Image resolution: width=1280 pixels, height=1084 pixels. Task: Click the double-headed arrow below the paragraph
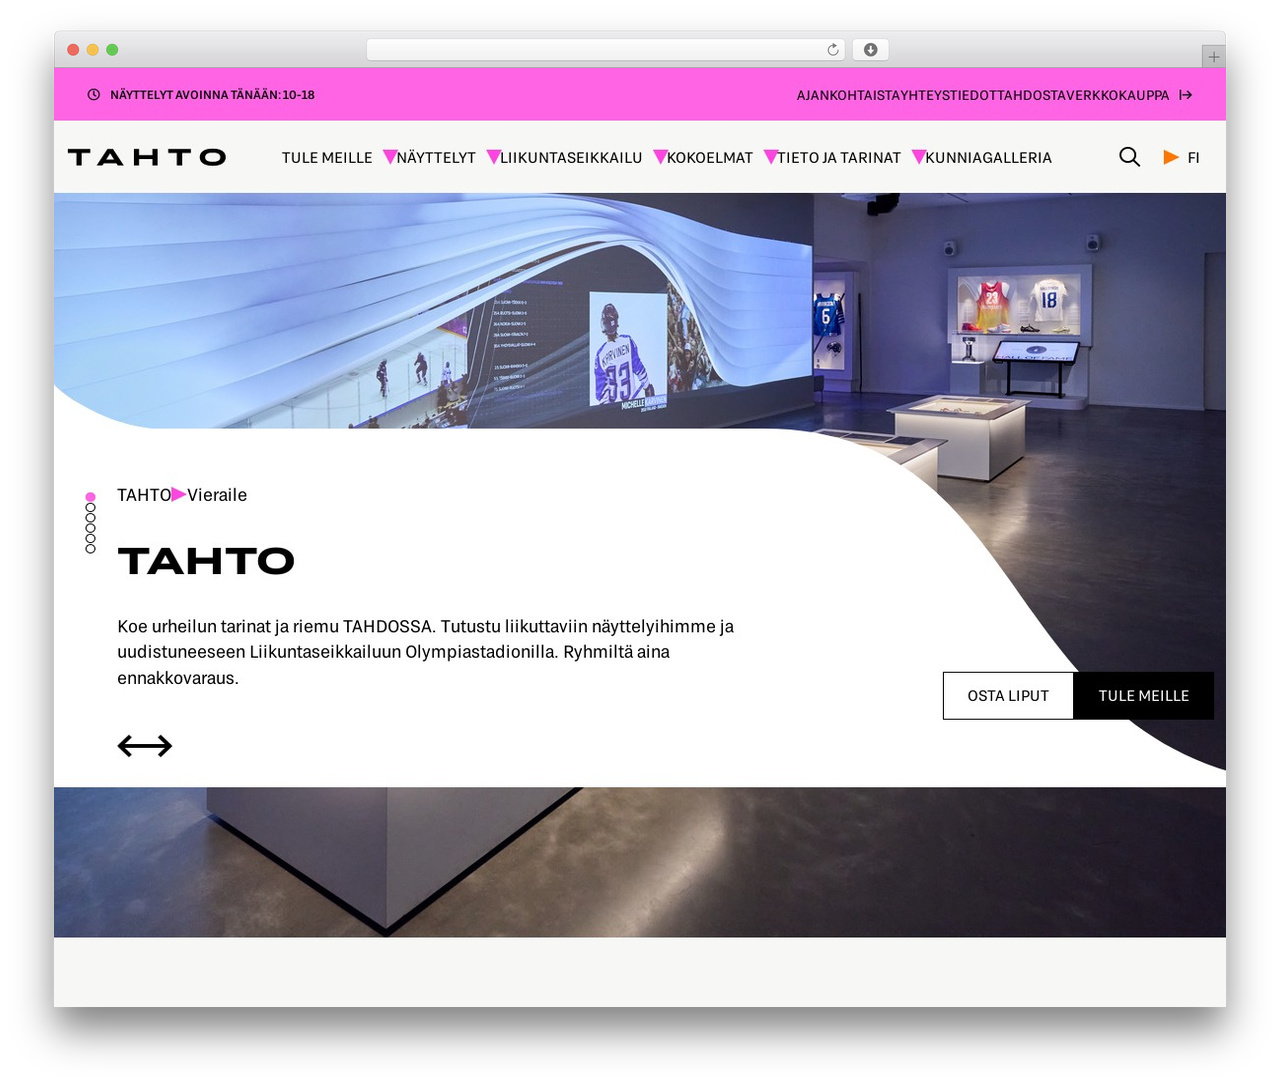click(145, 746)
